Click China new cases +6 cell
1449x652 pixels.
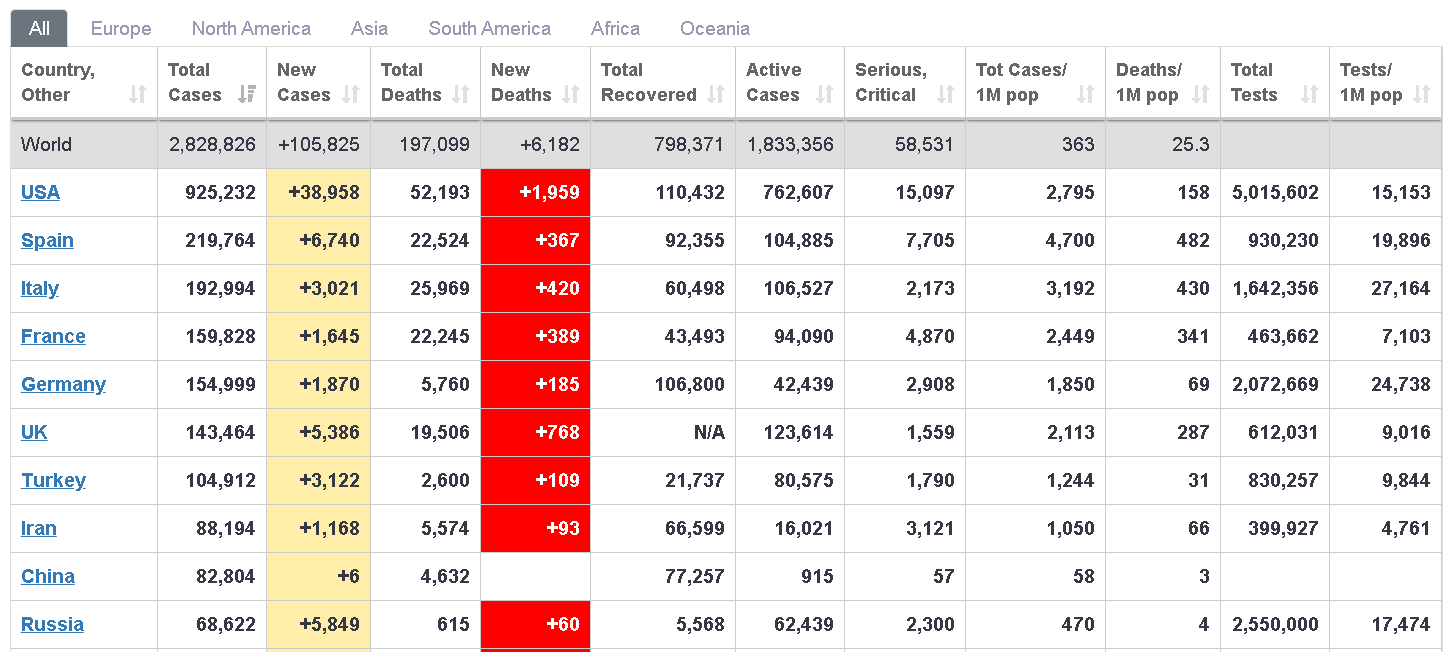[x=318, y=576]
